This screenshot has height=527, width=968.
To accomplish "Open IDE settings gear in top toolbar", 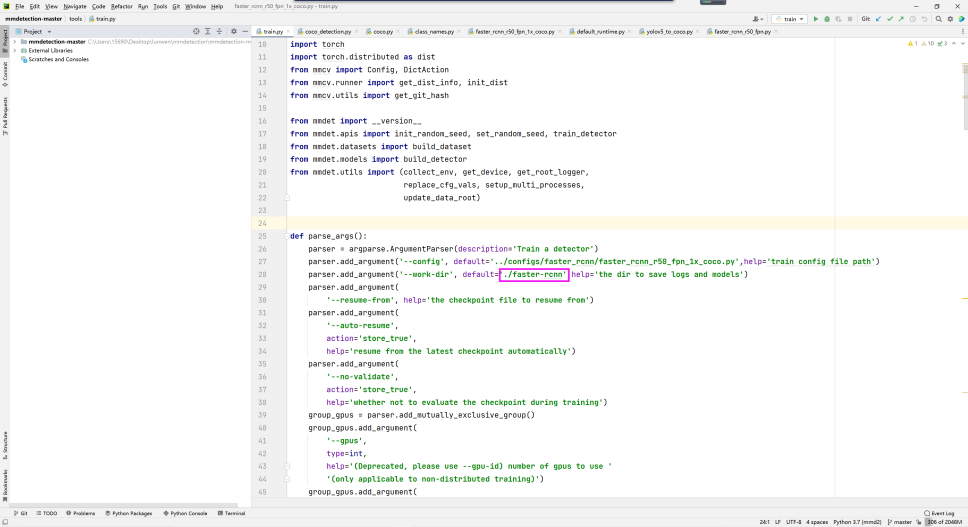I will click(950, 19).
